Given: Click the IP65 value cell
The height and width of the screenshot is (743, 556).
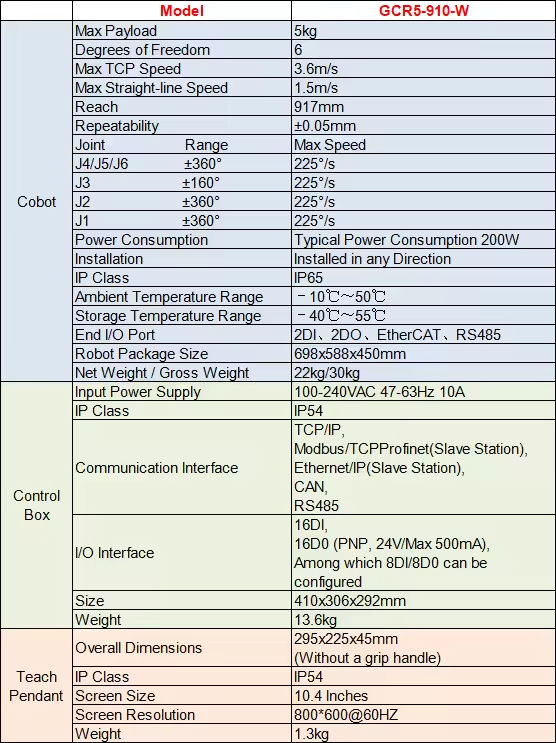Looking at the screenshot, I should pos(423,278).
